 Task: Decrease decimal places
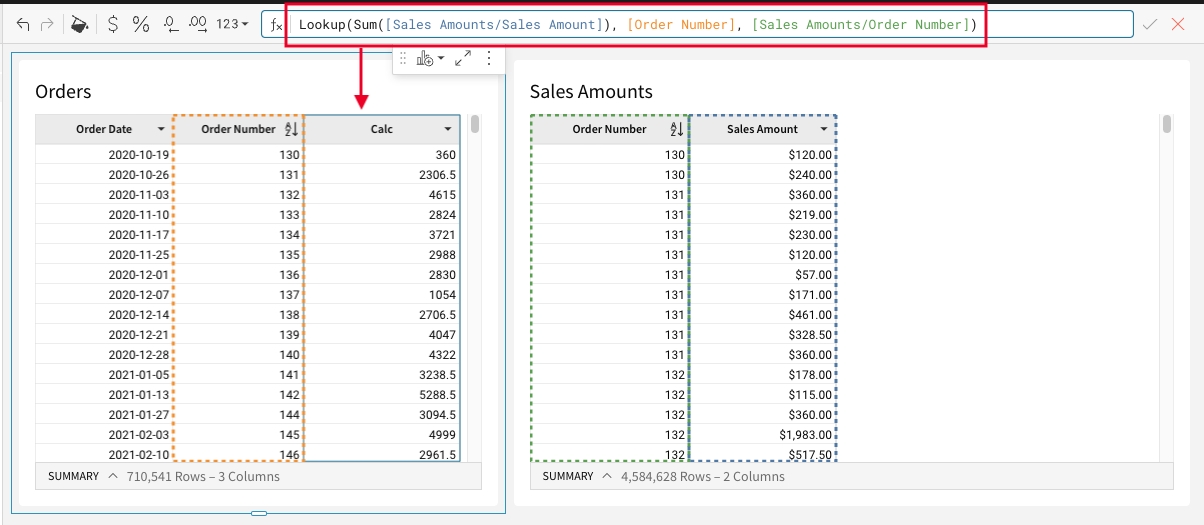[170, 24]
